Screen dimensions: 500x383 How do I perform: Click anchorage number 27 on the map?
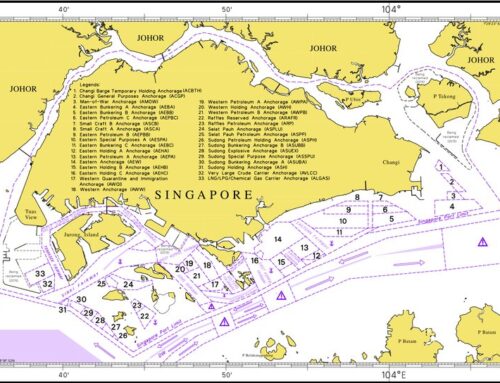click(115, 327)
